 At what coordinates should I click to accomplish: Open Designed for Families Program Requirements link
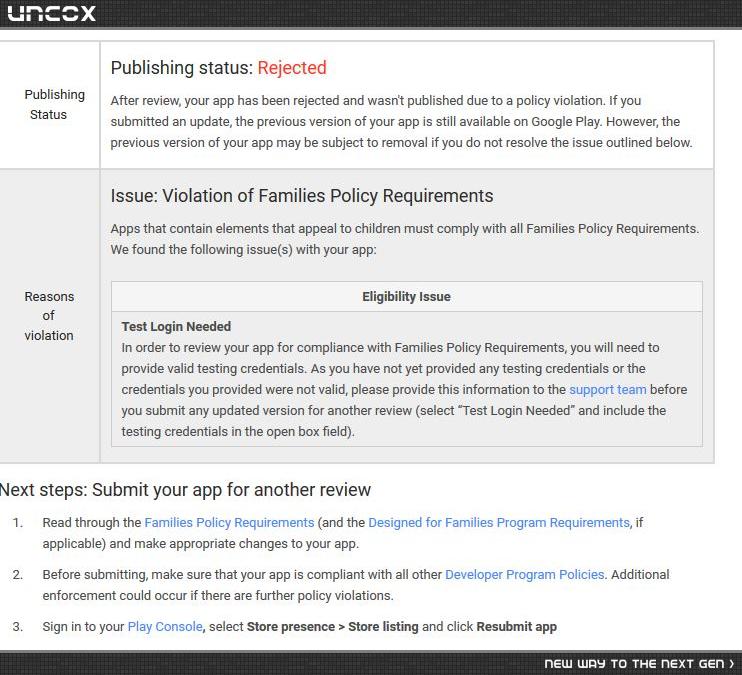coord(499,523)
